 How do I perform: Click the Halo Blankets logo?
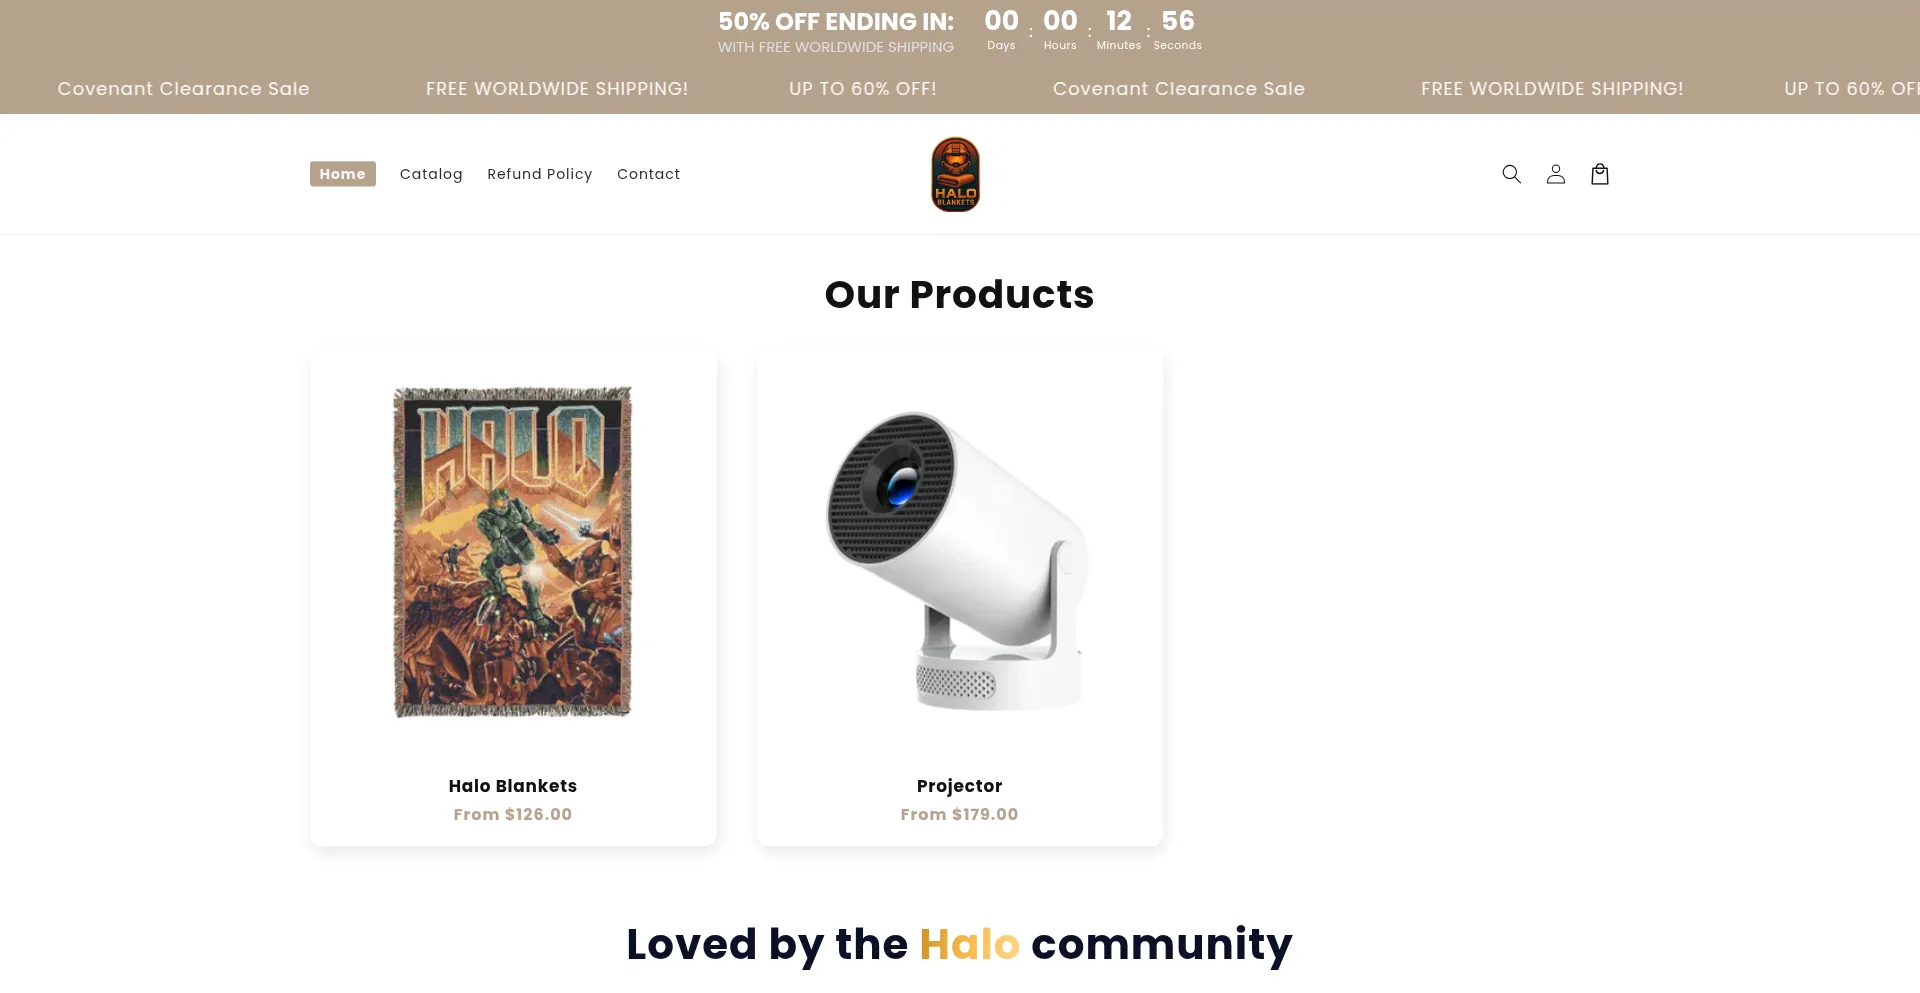click(x=955, y=174)
